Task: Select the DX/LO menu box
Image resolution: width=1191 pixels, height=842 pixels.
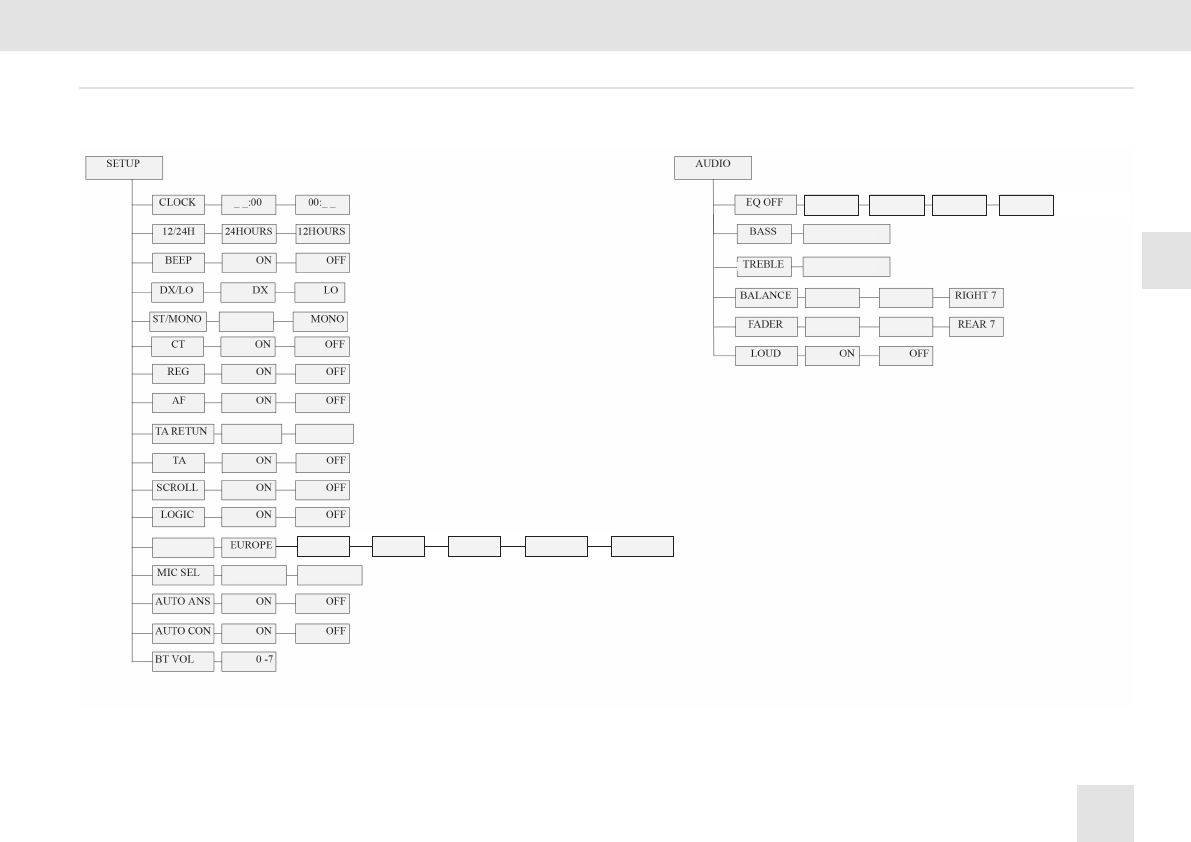Action: (x=177, y=292)
